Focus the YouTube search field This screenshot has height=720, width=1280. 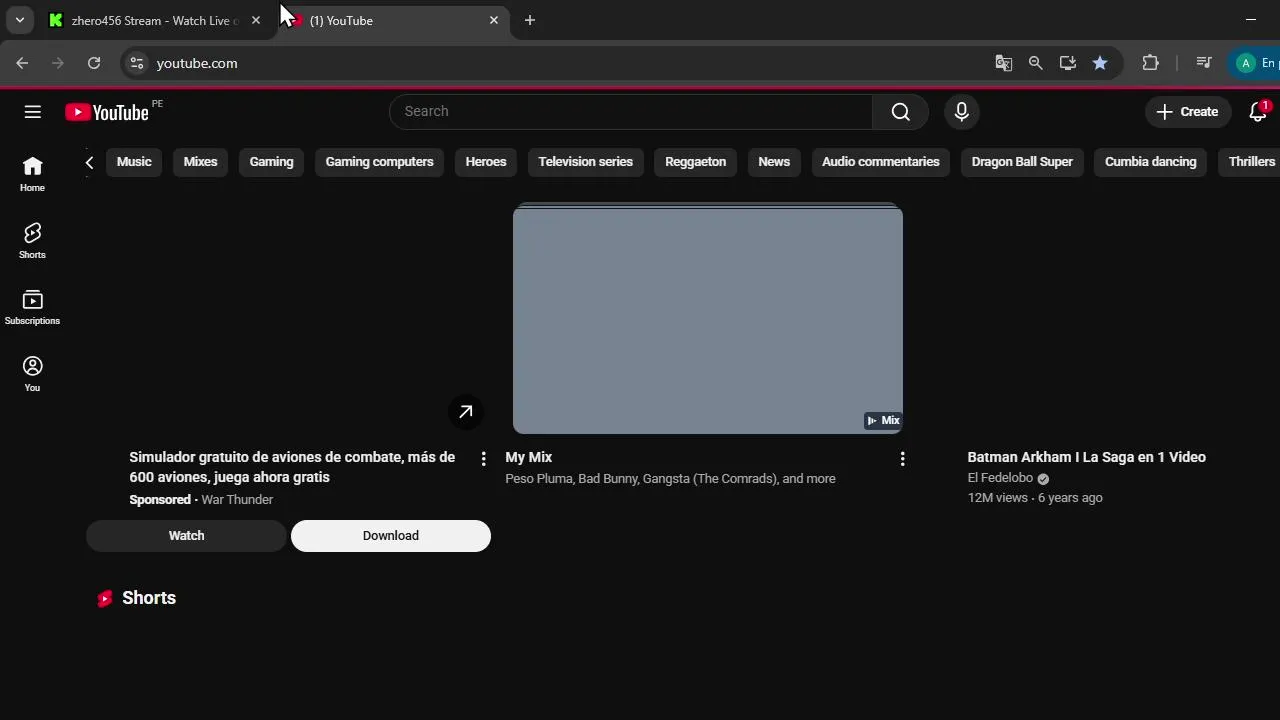(631, 112)
